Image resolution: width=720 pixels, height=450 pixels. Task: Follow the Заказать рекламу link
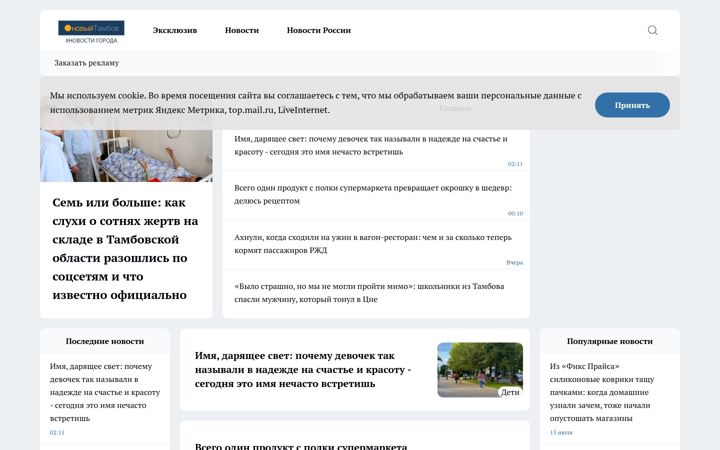pos(86,63)
